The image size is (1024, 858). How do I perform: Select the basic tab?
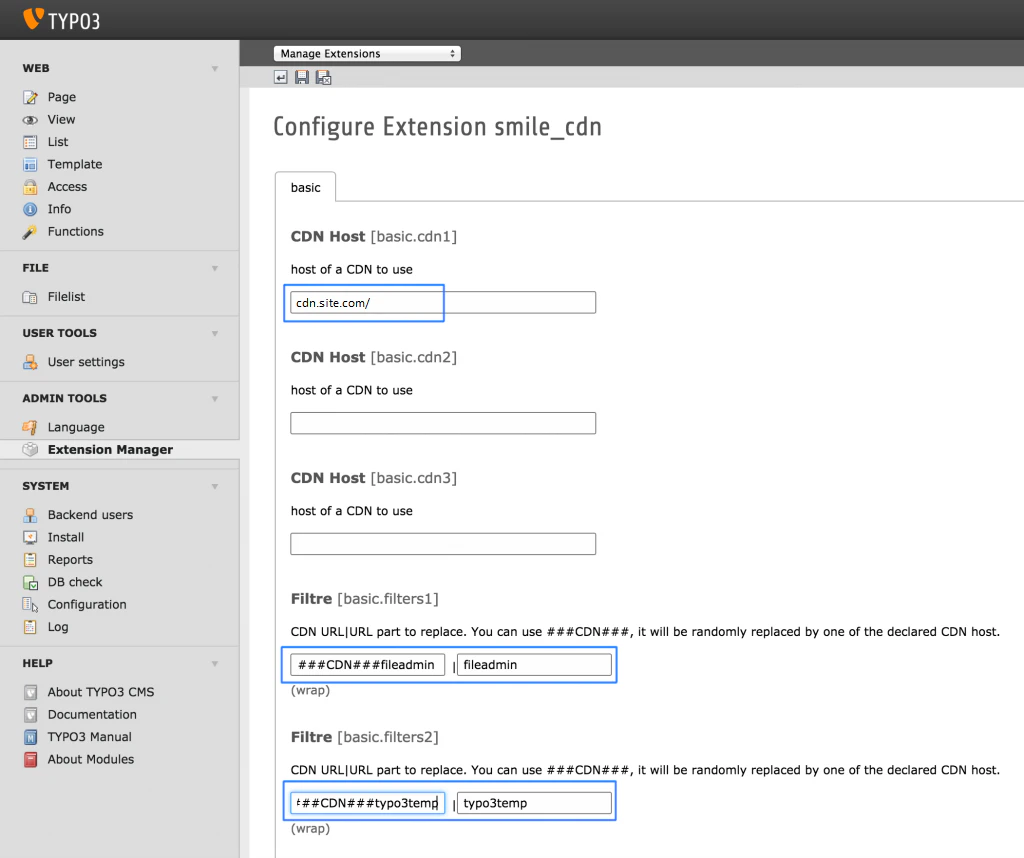tap(306, 187)
